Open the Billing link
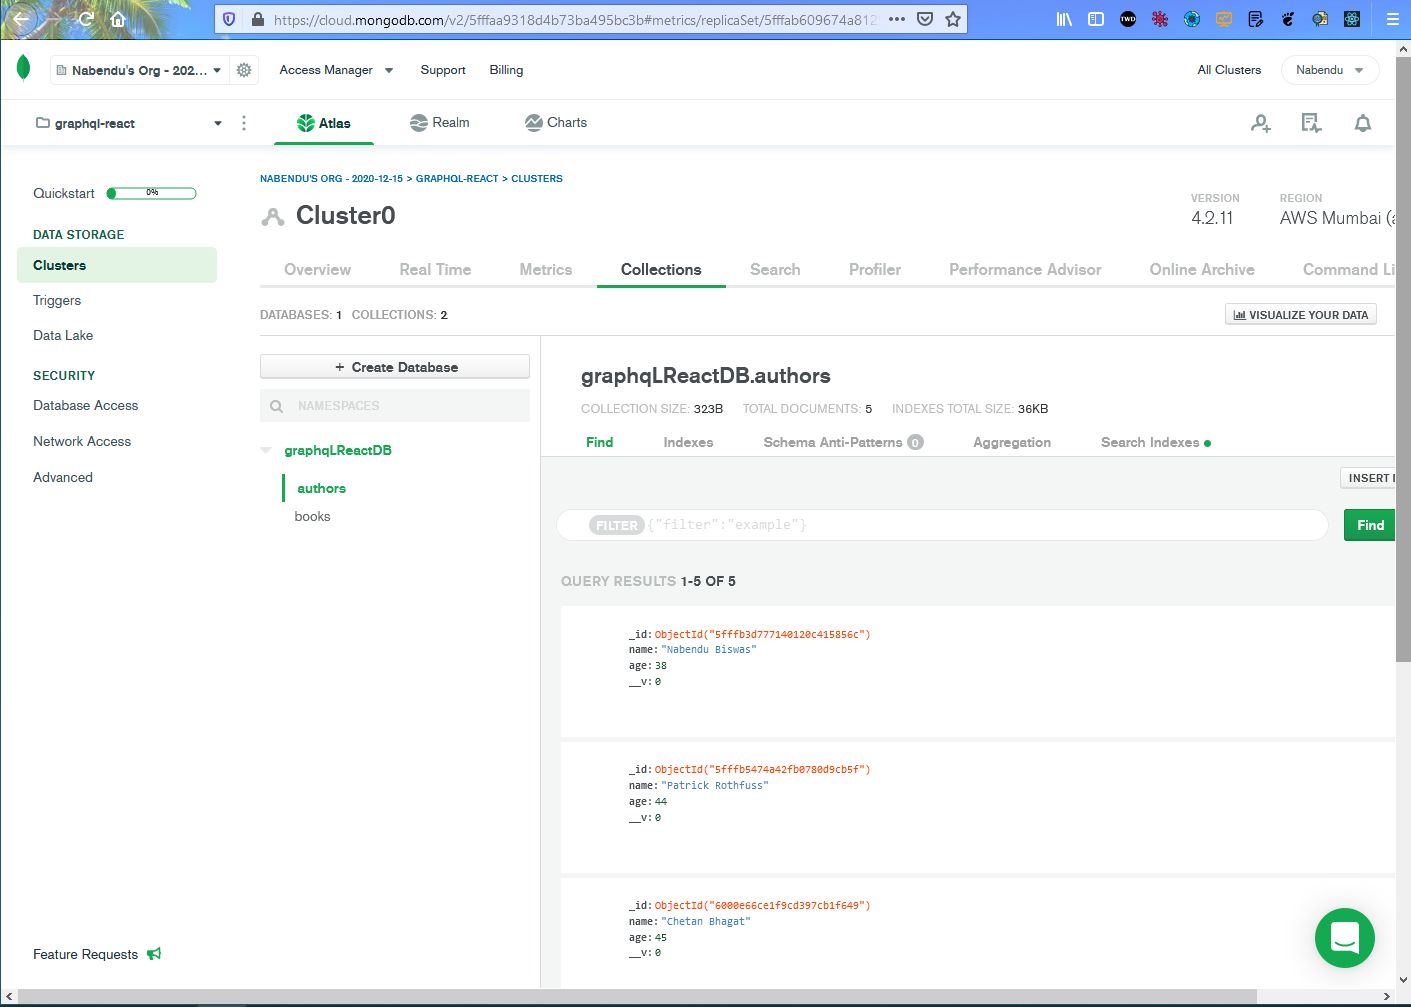 [506, 70]
